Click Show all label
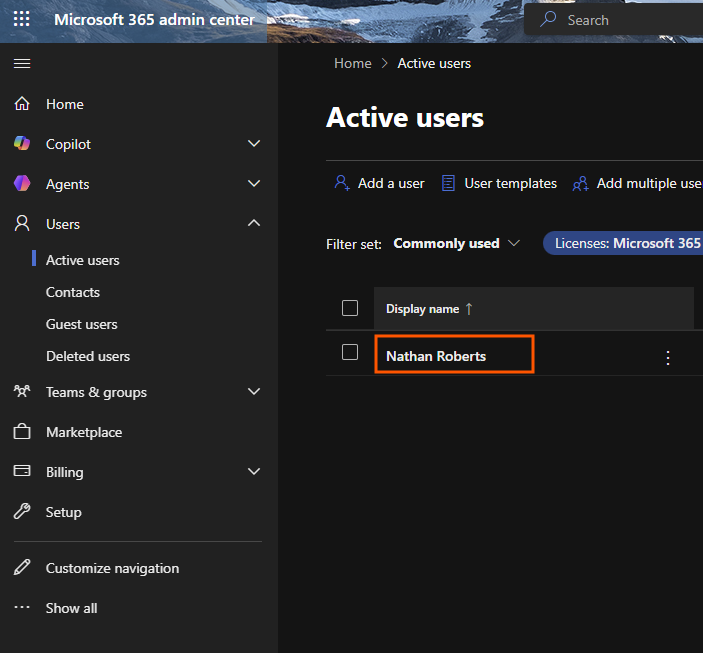This screenshot has width=703, height=653. [x=71, y=608]
